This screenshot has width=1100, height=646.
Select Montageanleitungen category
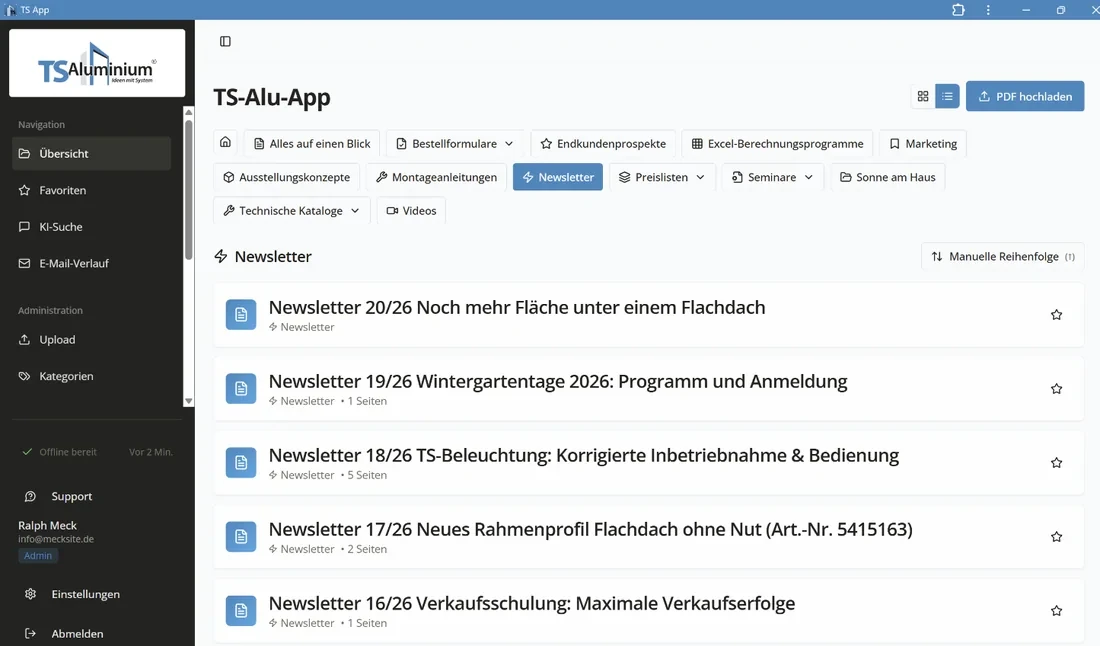coord(436,177)
